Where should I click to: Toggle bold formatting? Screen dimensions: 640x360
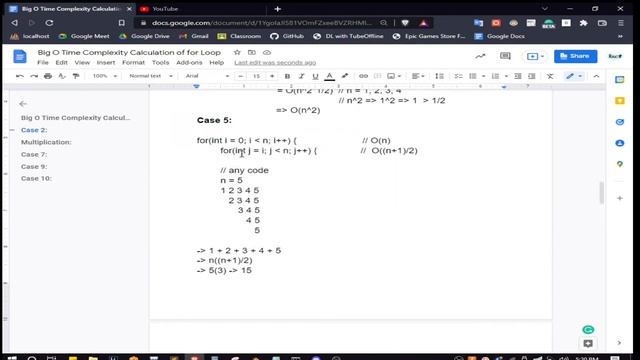click(x=287, y=76)
